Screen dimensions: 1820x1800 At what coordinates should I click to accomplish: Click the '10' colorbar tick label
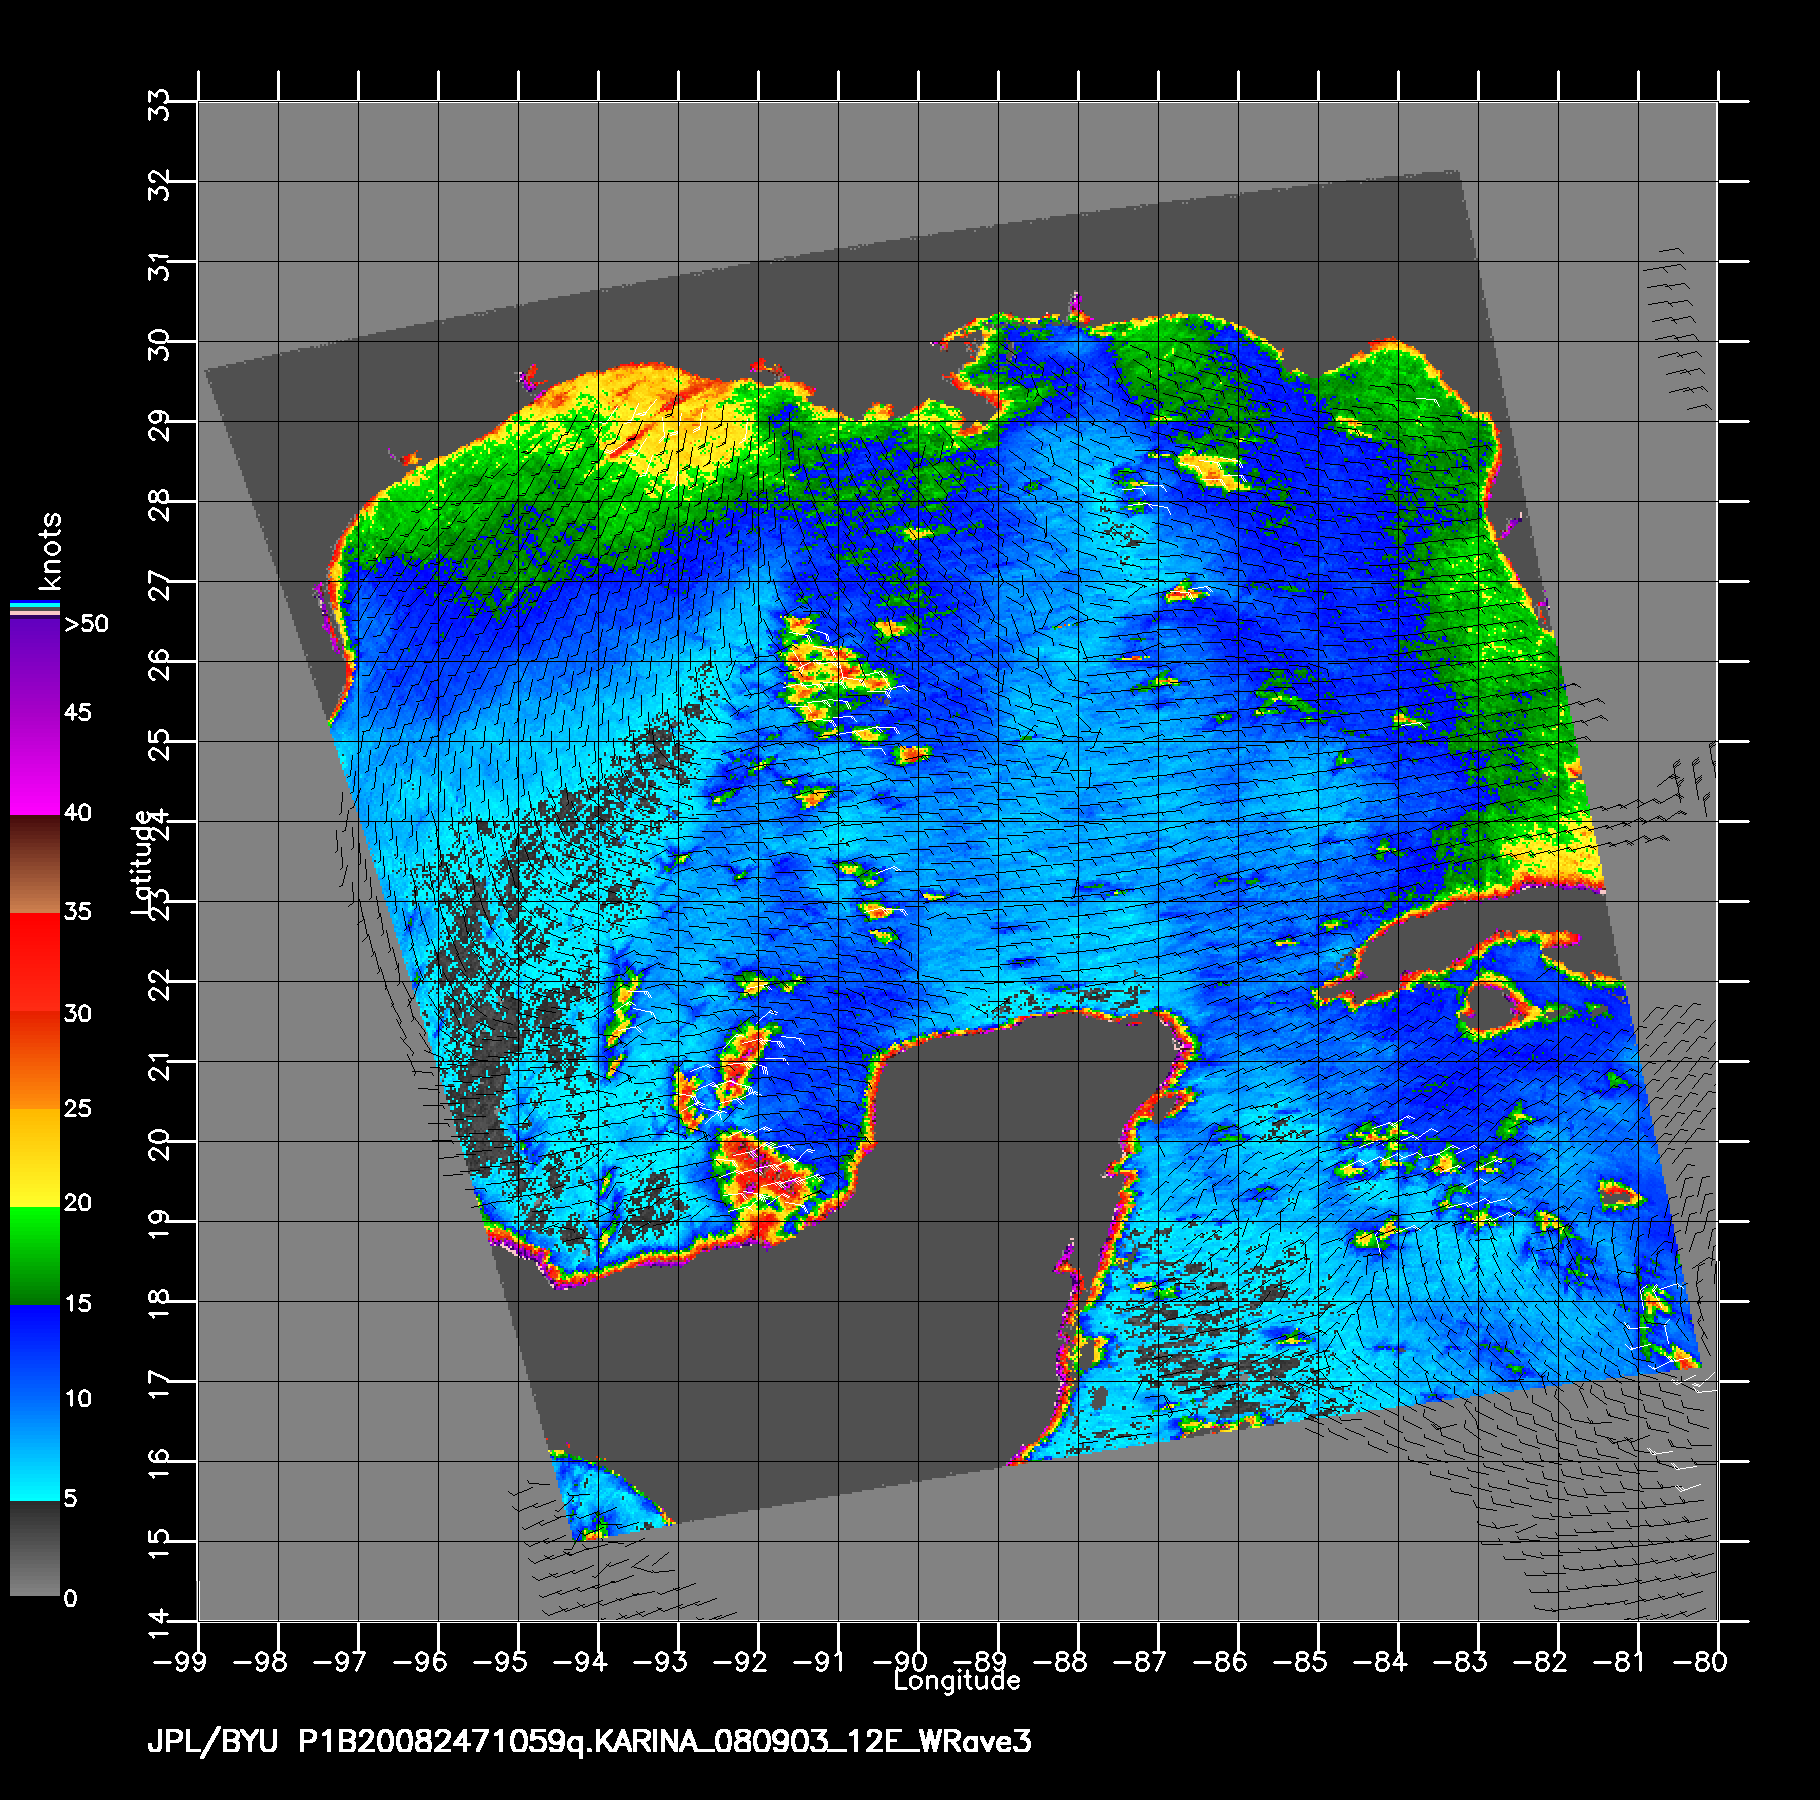point(77,1398)
